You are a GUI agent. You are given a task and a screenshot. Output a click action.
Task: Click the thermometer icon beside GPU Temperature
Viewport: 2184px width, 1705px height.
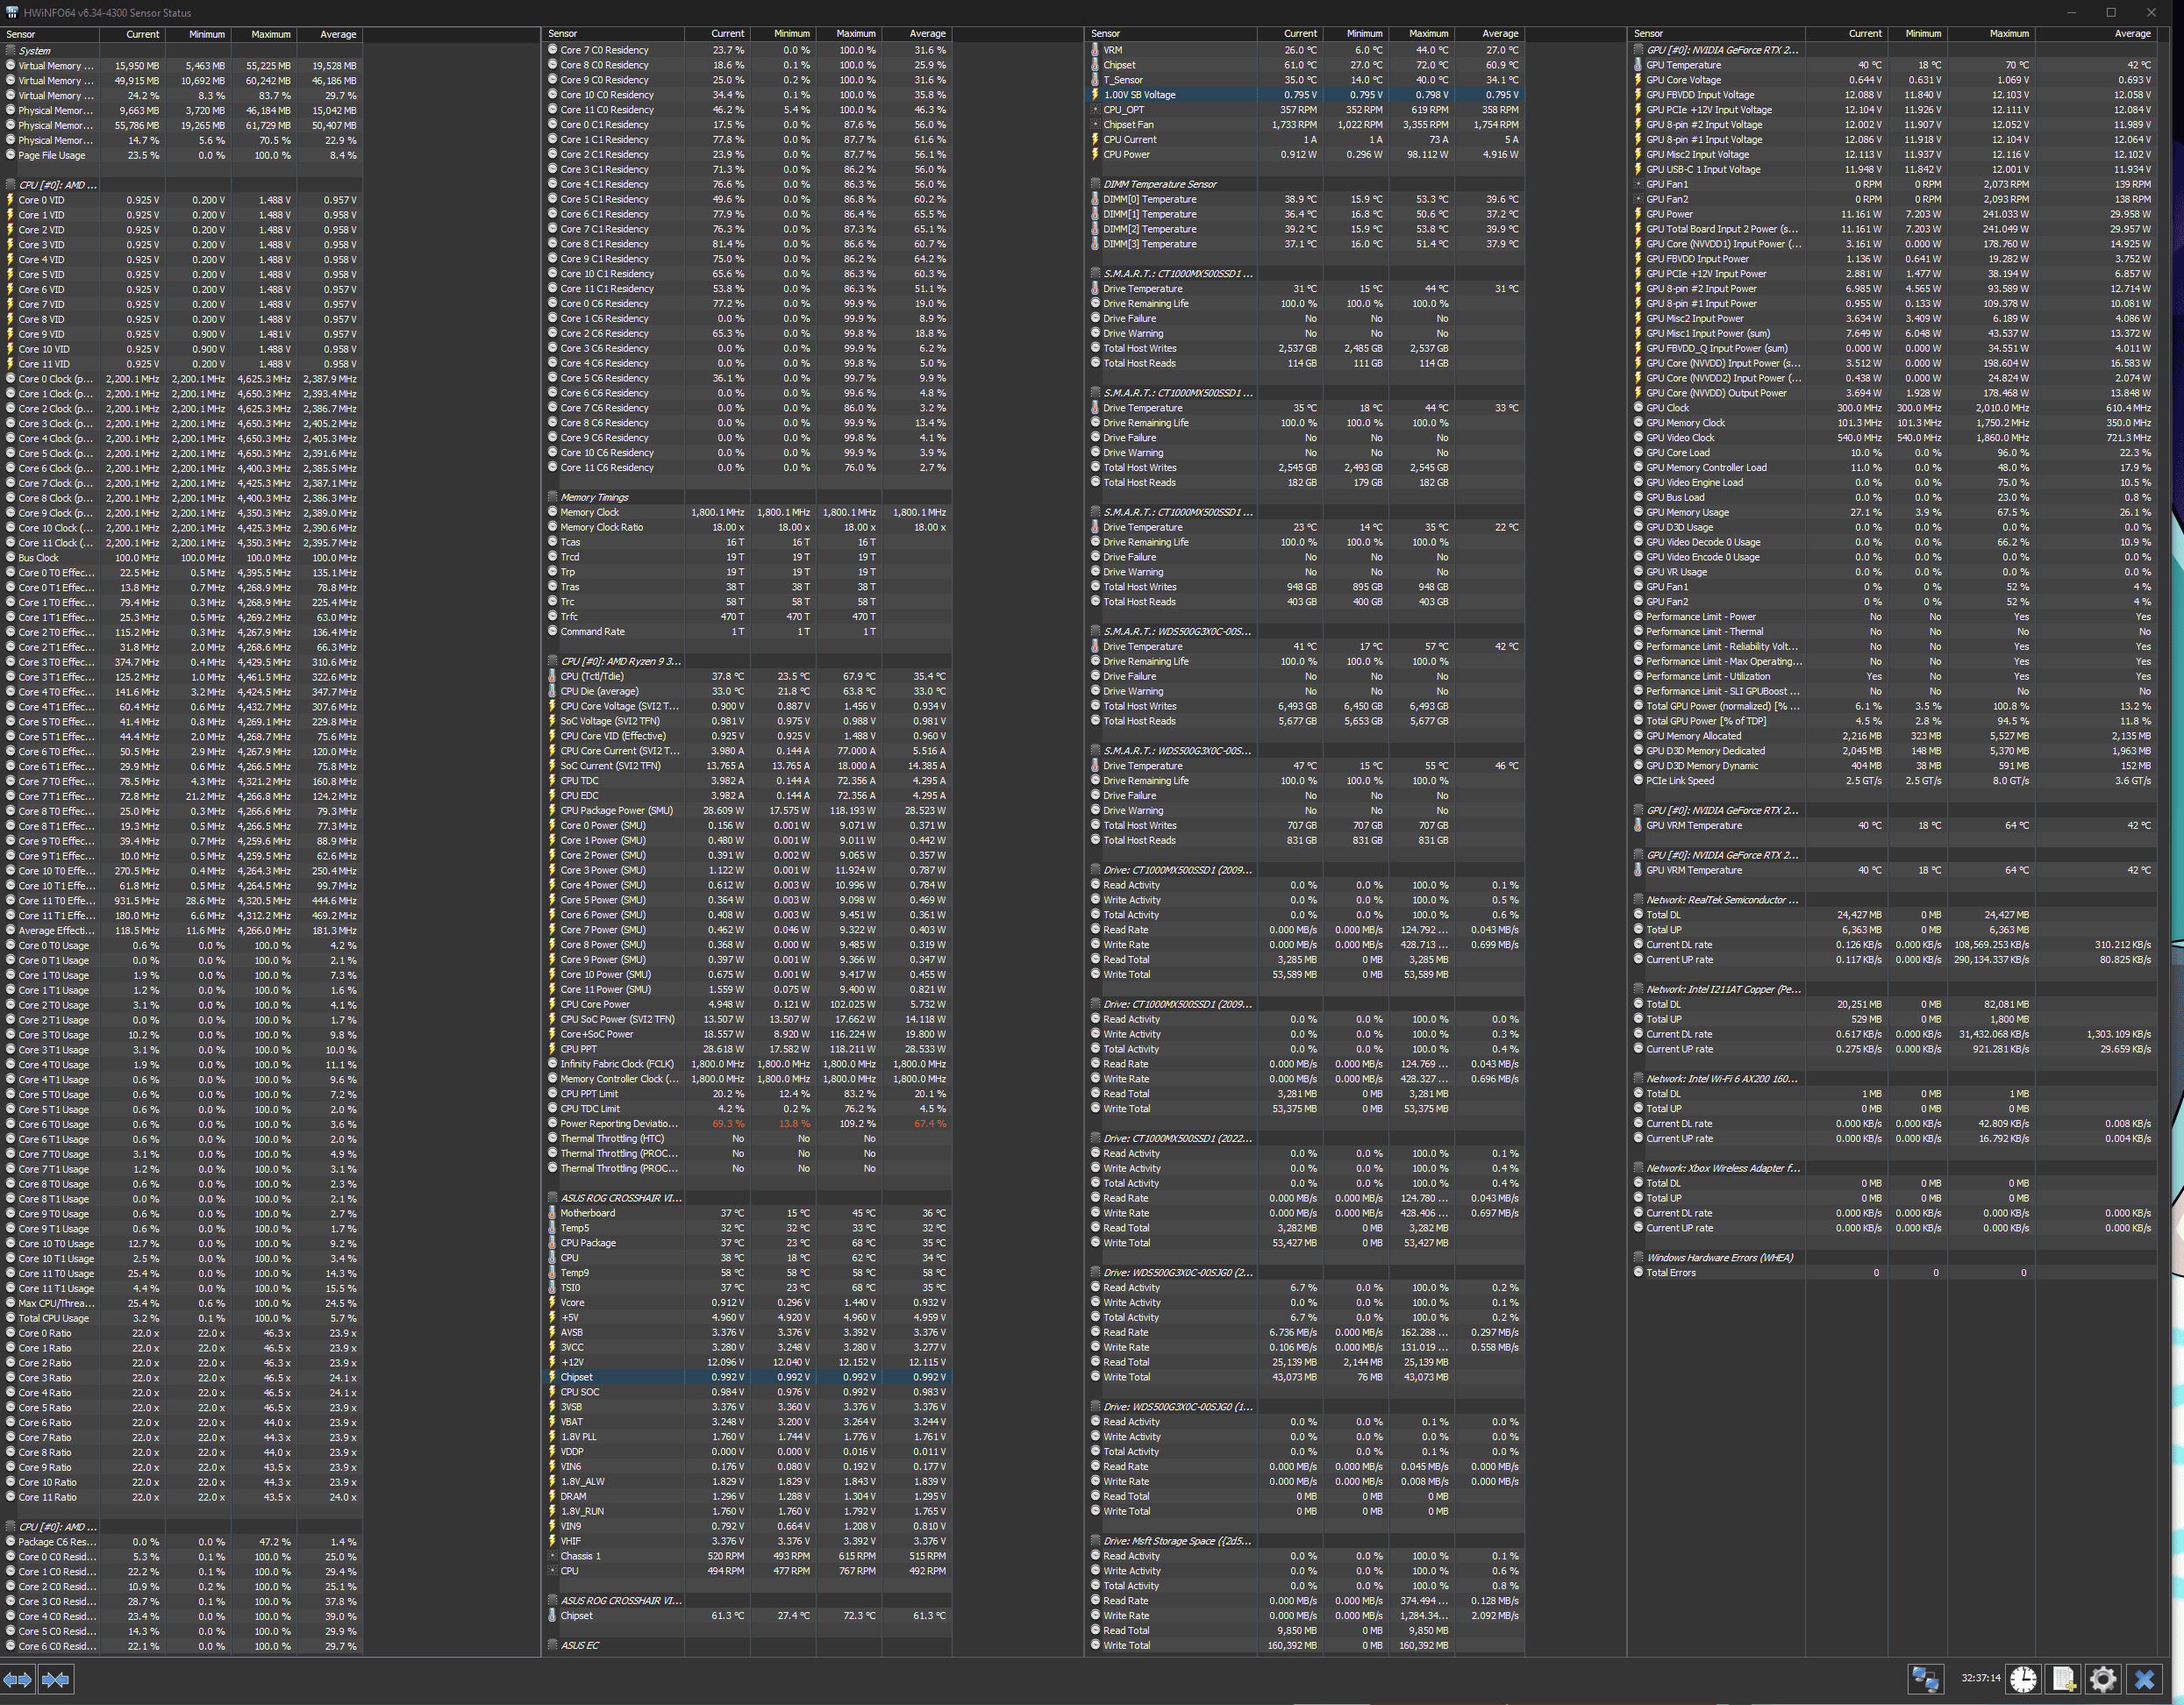[1638, 65]
